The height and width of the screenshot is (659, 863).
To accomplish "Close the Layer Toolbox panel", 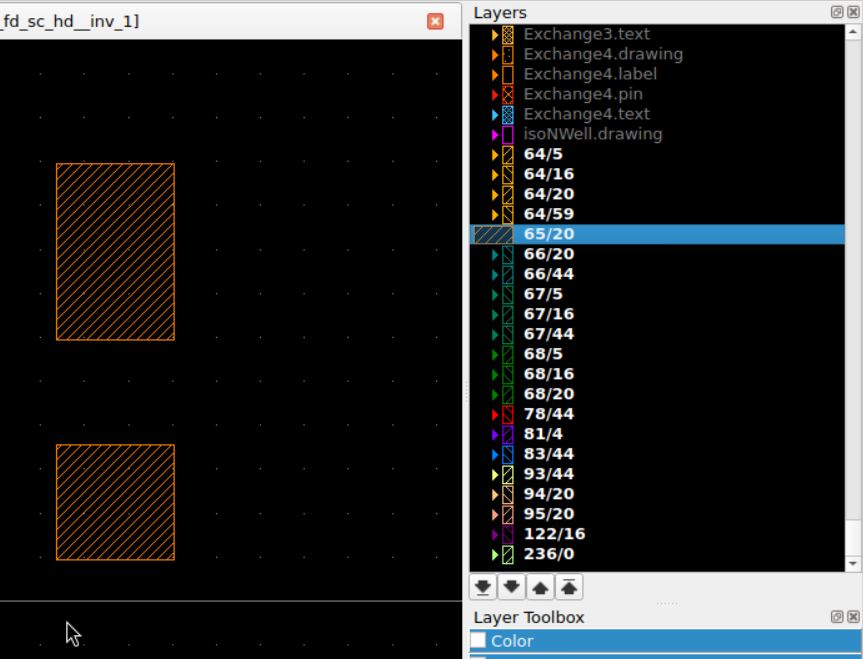I will click(852, 617).
